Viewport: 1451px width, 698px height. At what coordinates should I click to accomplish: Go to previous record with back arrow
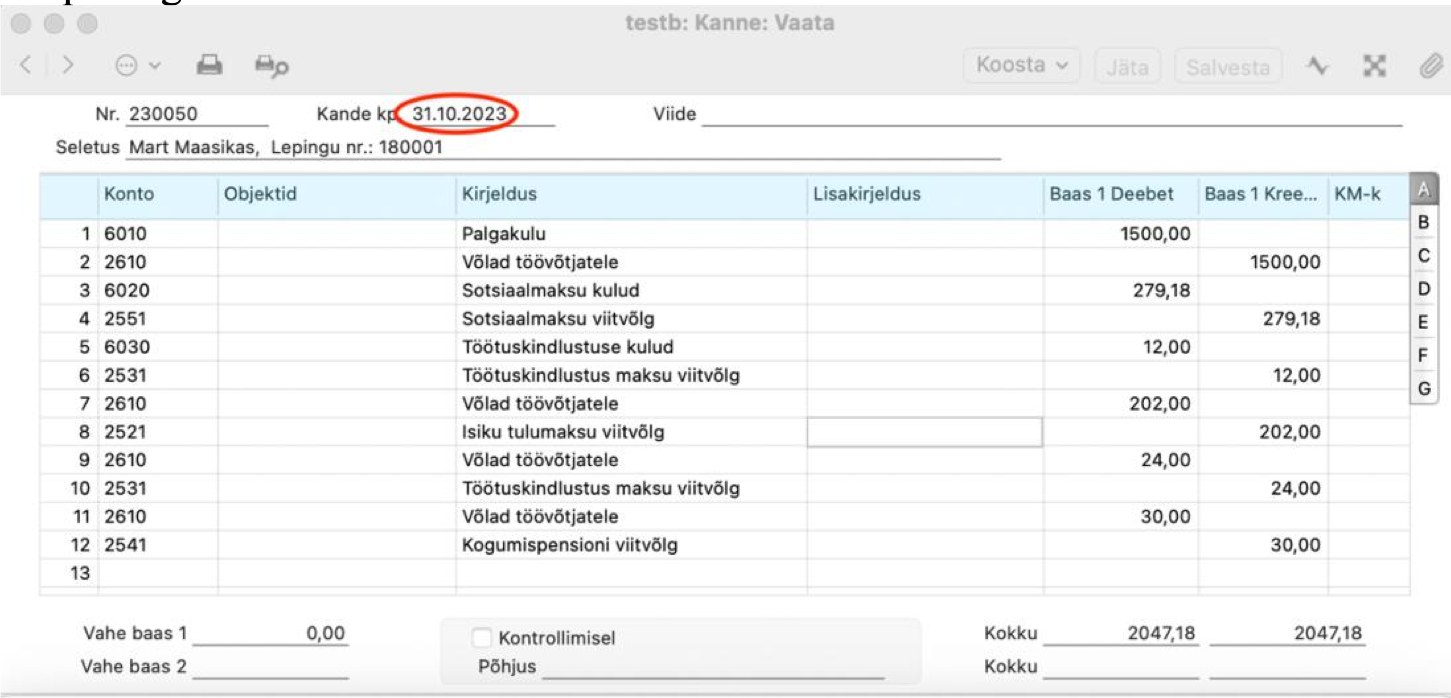pyautogui.click(x=26, y=66)
